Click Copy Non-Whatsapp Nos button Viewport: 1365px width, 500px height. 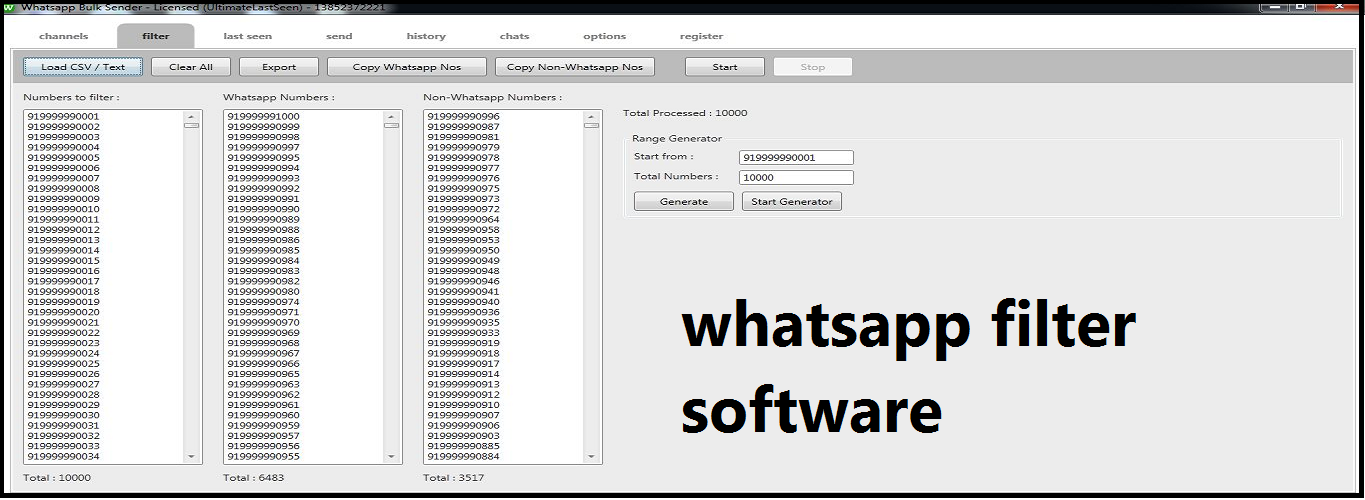(x=575, y=67)
